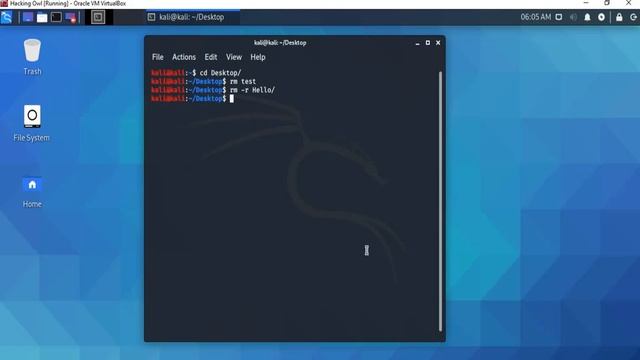Lock the screen with padlock icon
This screenshot has height=360, width=640.
click(619, 17)
